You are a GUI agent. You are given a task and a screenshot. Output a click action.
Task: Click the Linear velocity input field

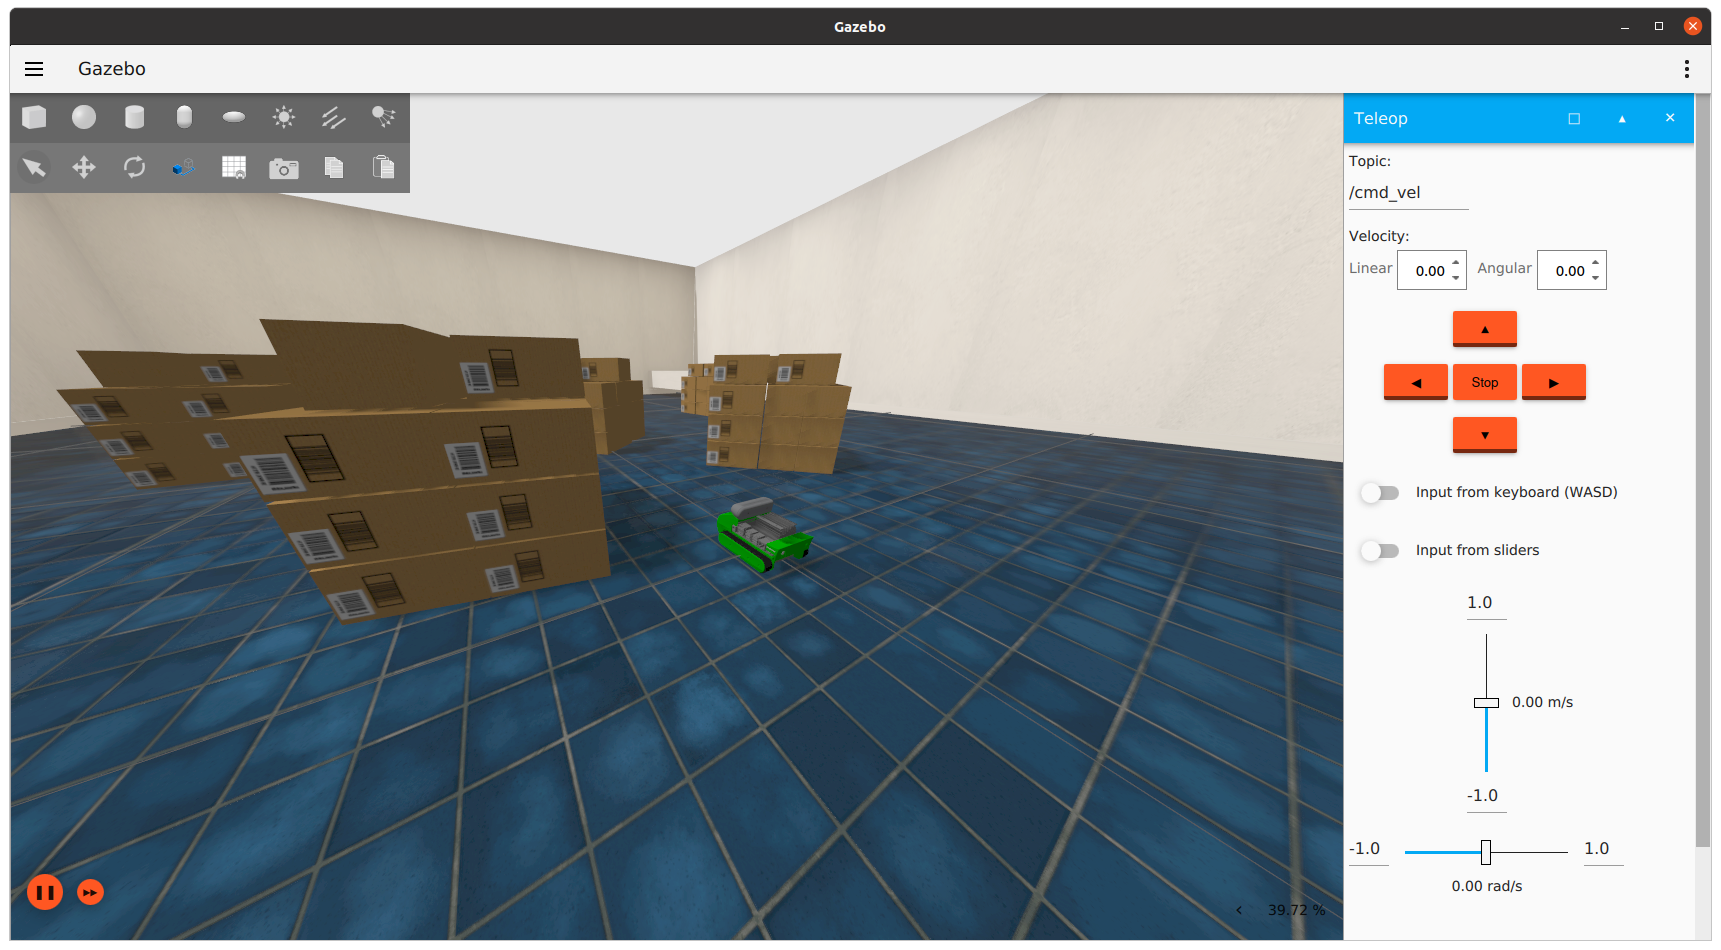(x=1427, y=271)
